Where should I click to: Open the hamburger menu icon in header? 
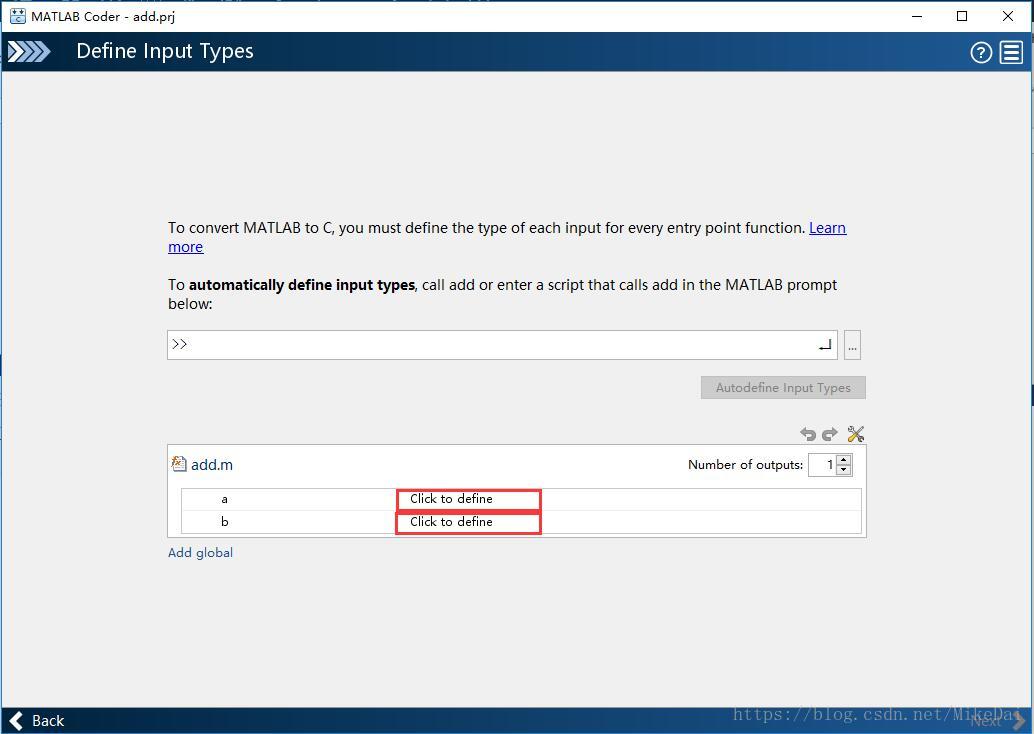[x=1011, y=52]
